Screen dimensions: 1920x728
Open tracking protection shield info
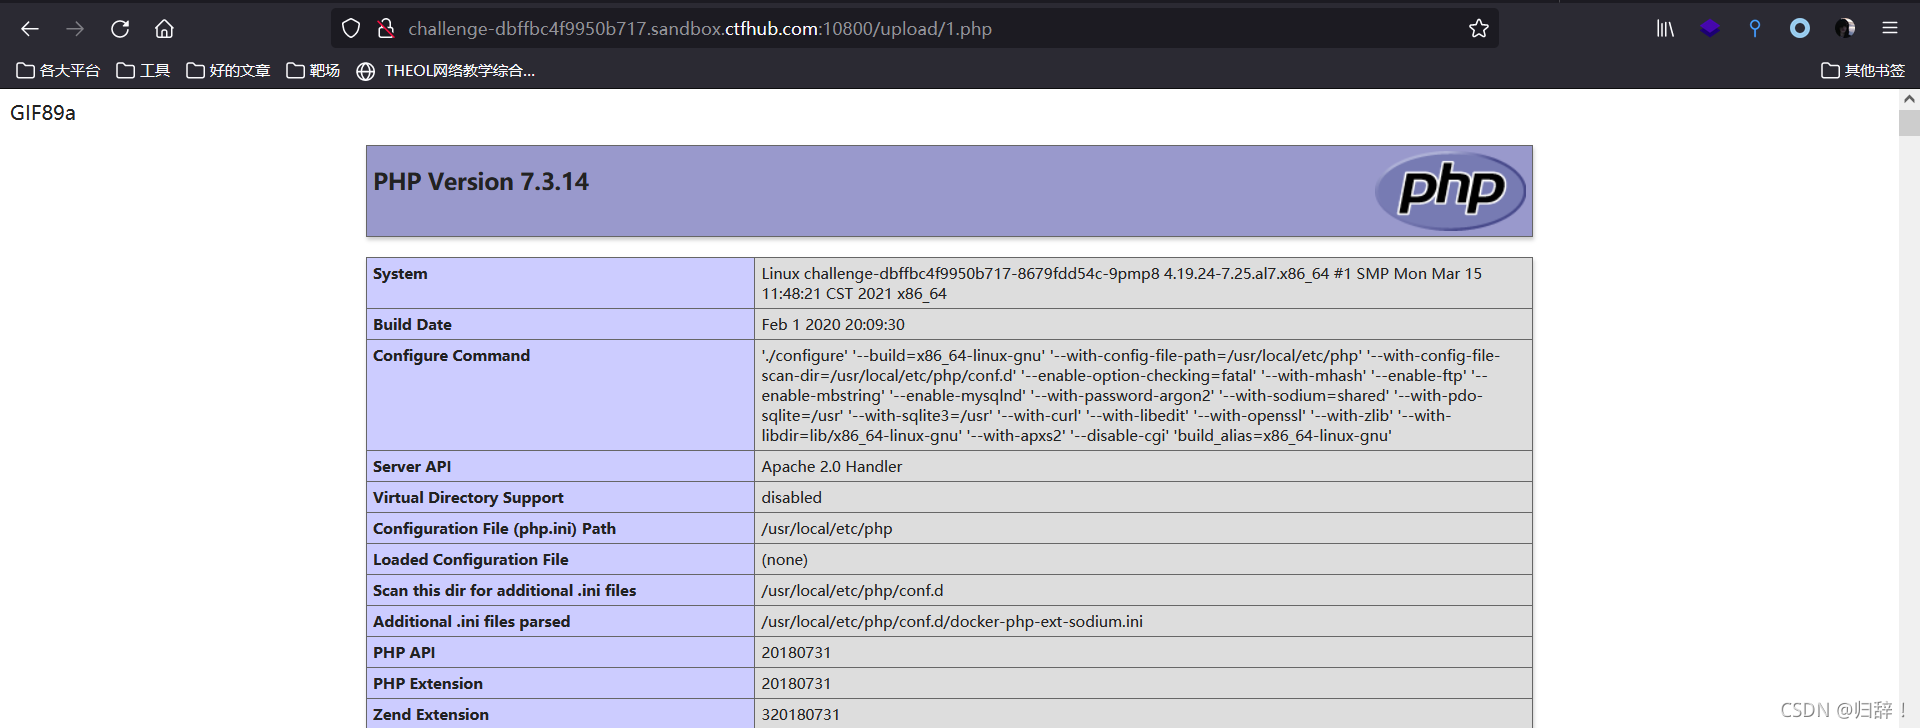coord(351,29)
